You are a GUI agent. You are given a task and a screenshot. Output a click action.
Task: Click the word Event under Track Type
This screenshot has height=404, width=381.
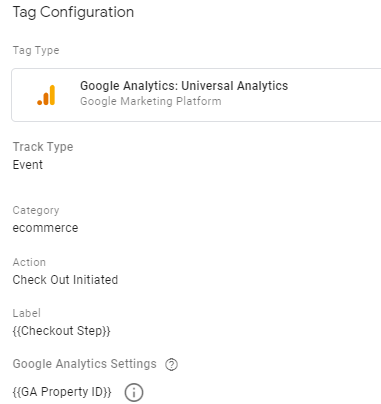(x=28, y=165)
